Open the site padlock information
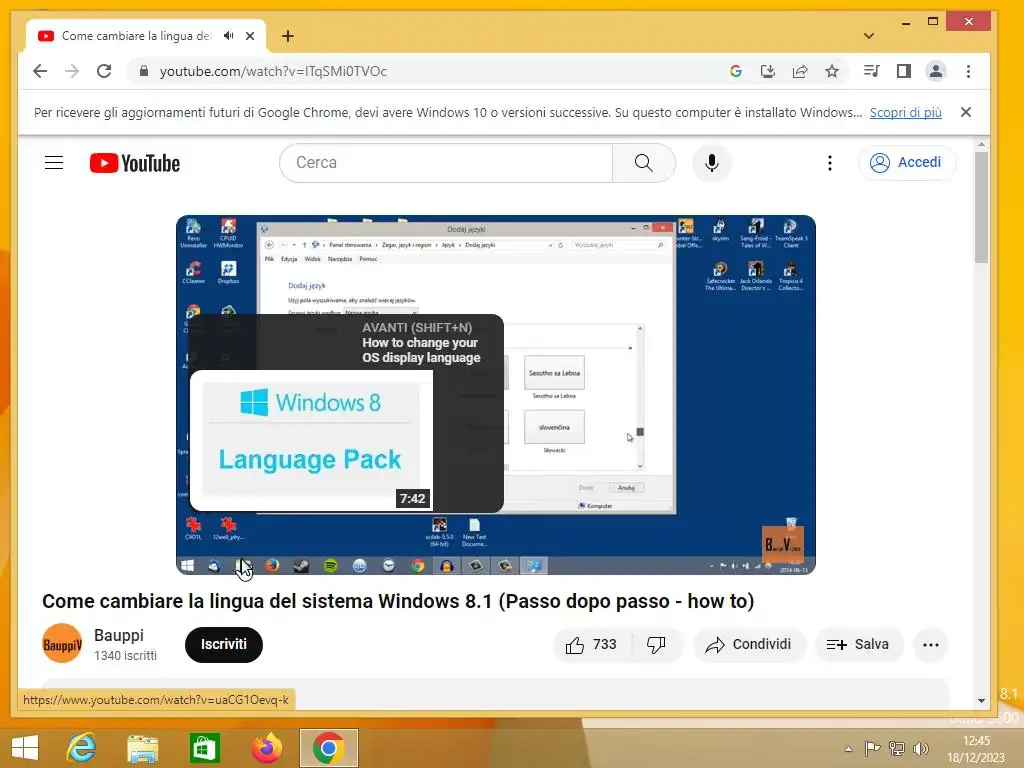The width and height of the screenshot is (1024, 768). click(x=144, y=71)
